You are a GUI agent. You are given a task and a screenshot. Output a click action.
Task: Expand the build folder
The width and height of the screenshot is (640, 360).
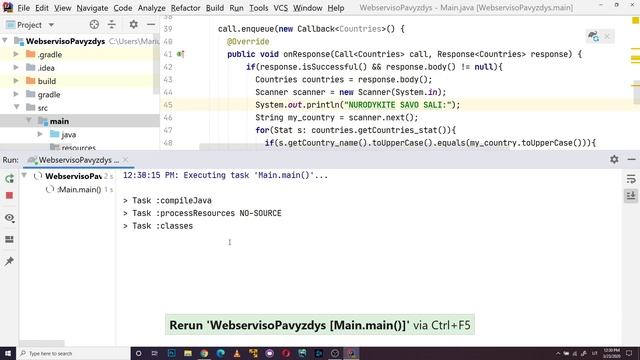tap(16, 81)
